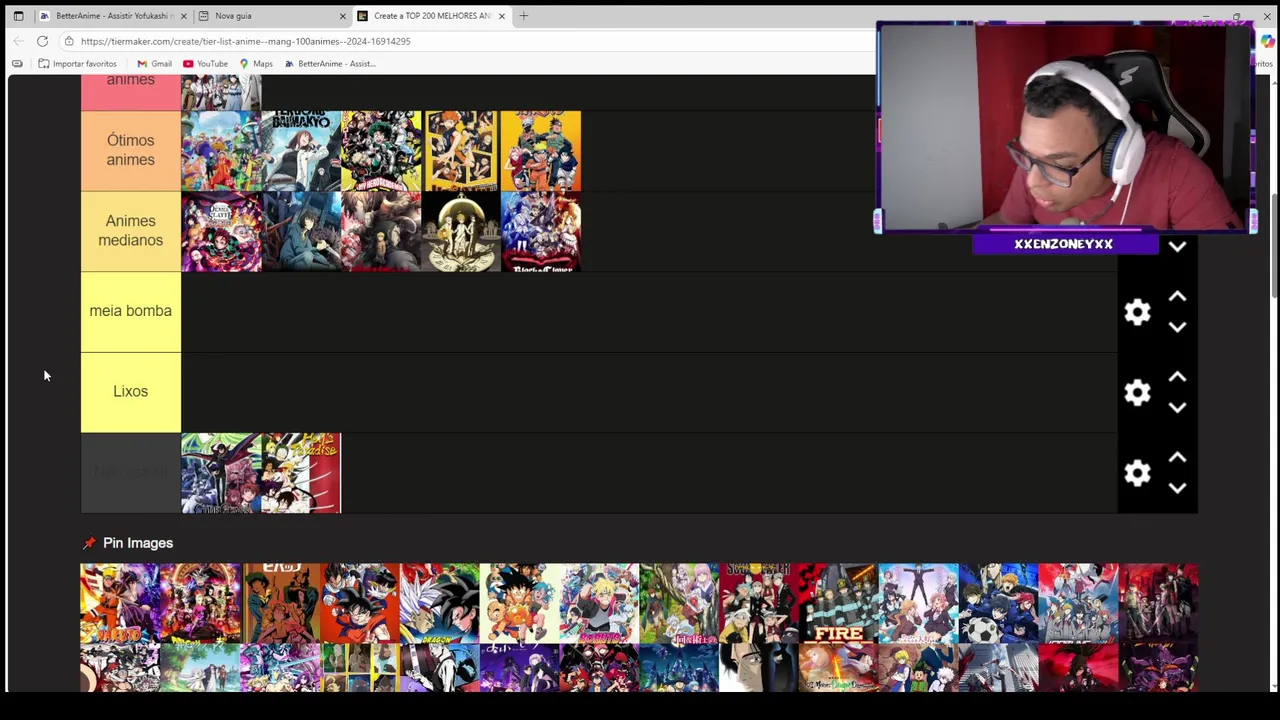Click the Animes medianos tier label
Screen dimensions: 1280x720
[131, 231]
